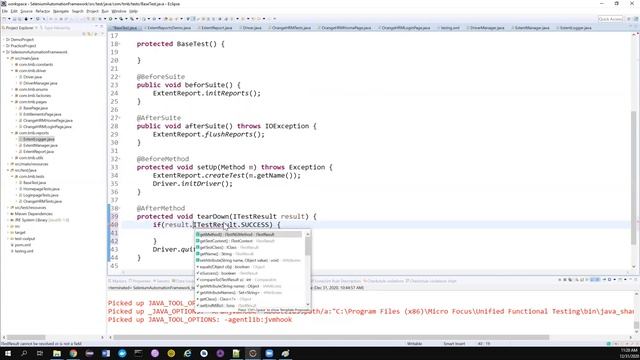Select BaseTest.java in Project Explorer tree
Screen dimensions: 640x360
33,182
